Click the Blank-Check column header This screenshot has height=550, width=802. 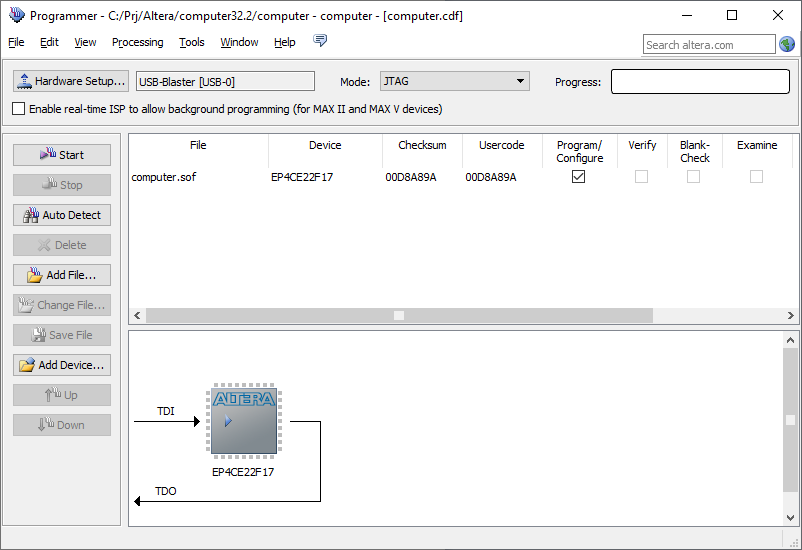pyautogui.click(x=695, y=151)
